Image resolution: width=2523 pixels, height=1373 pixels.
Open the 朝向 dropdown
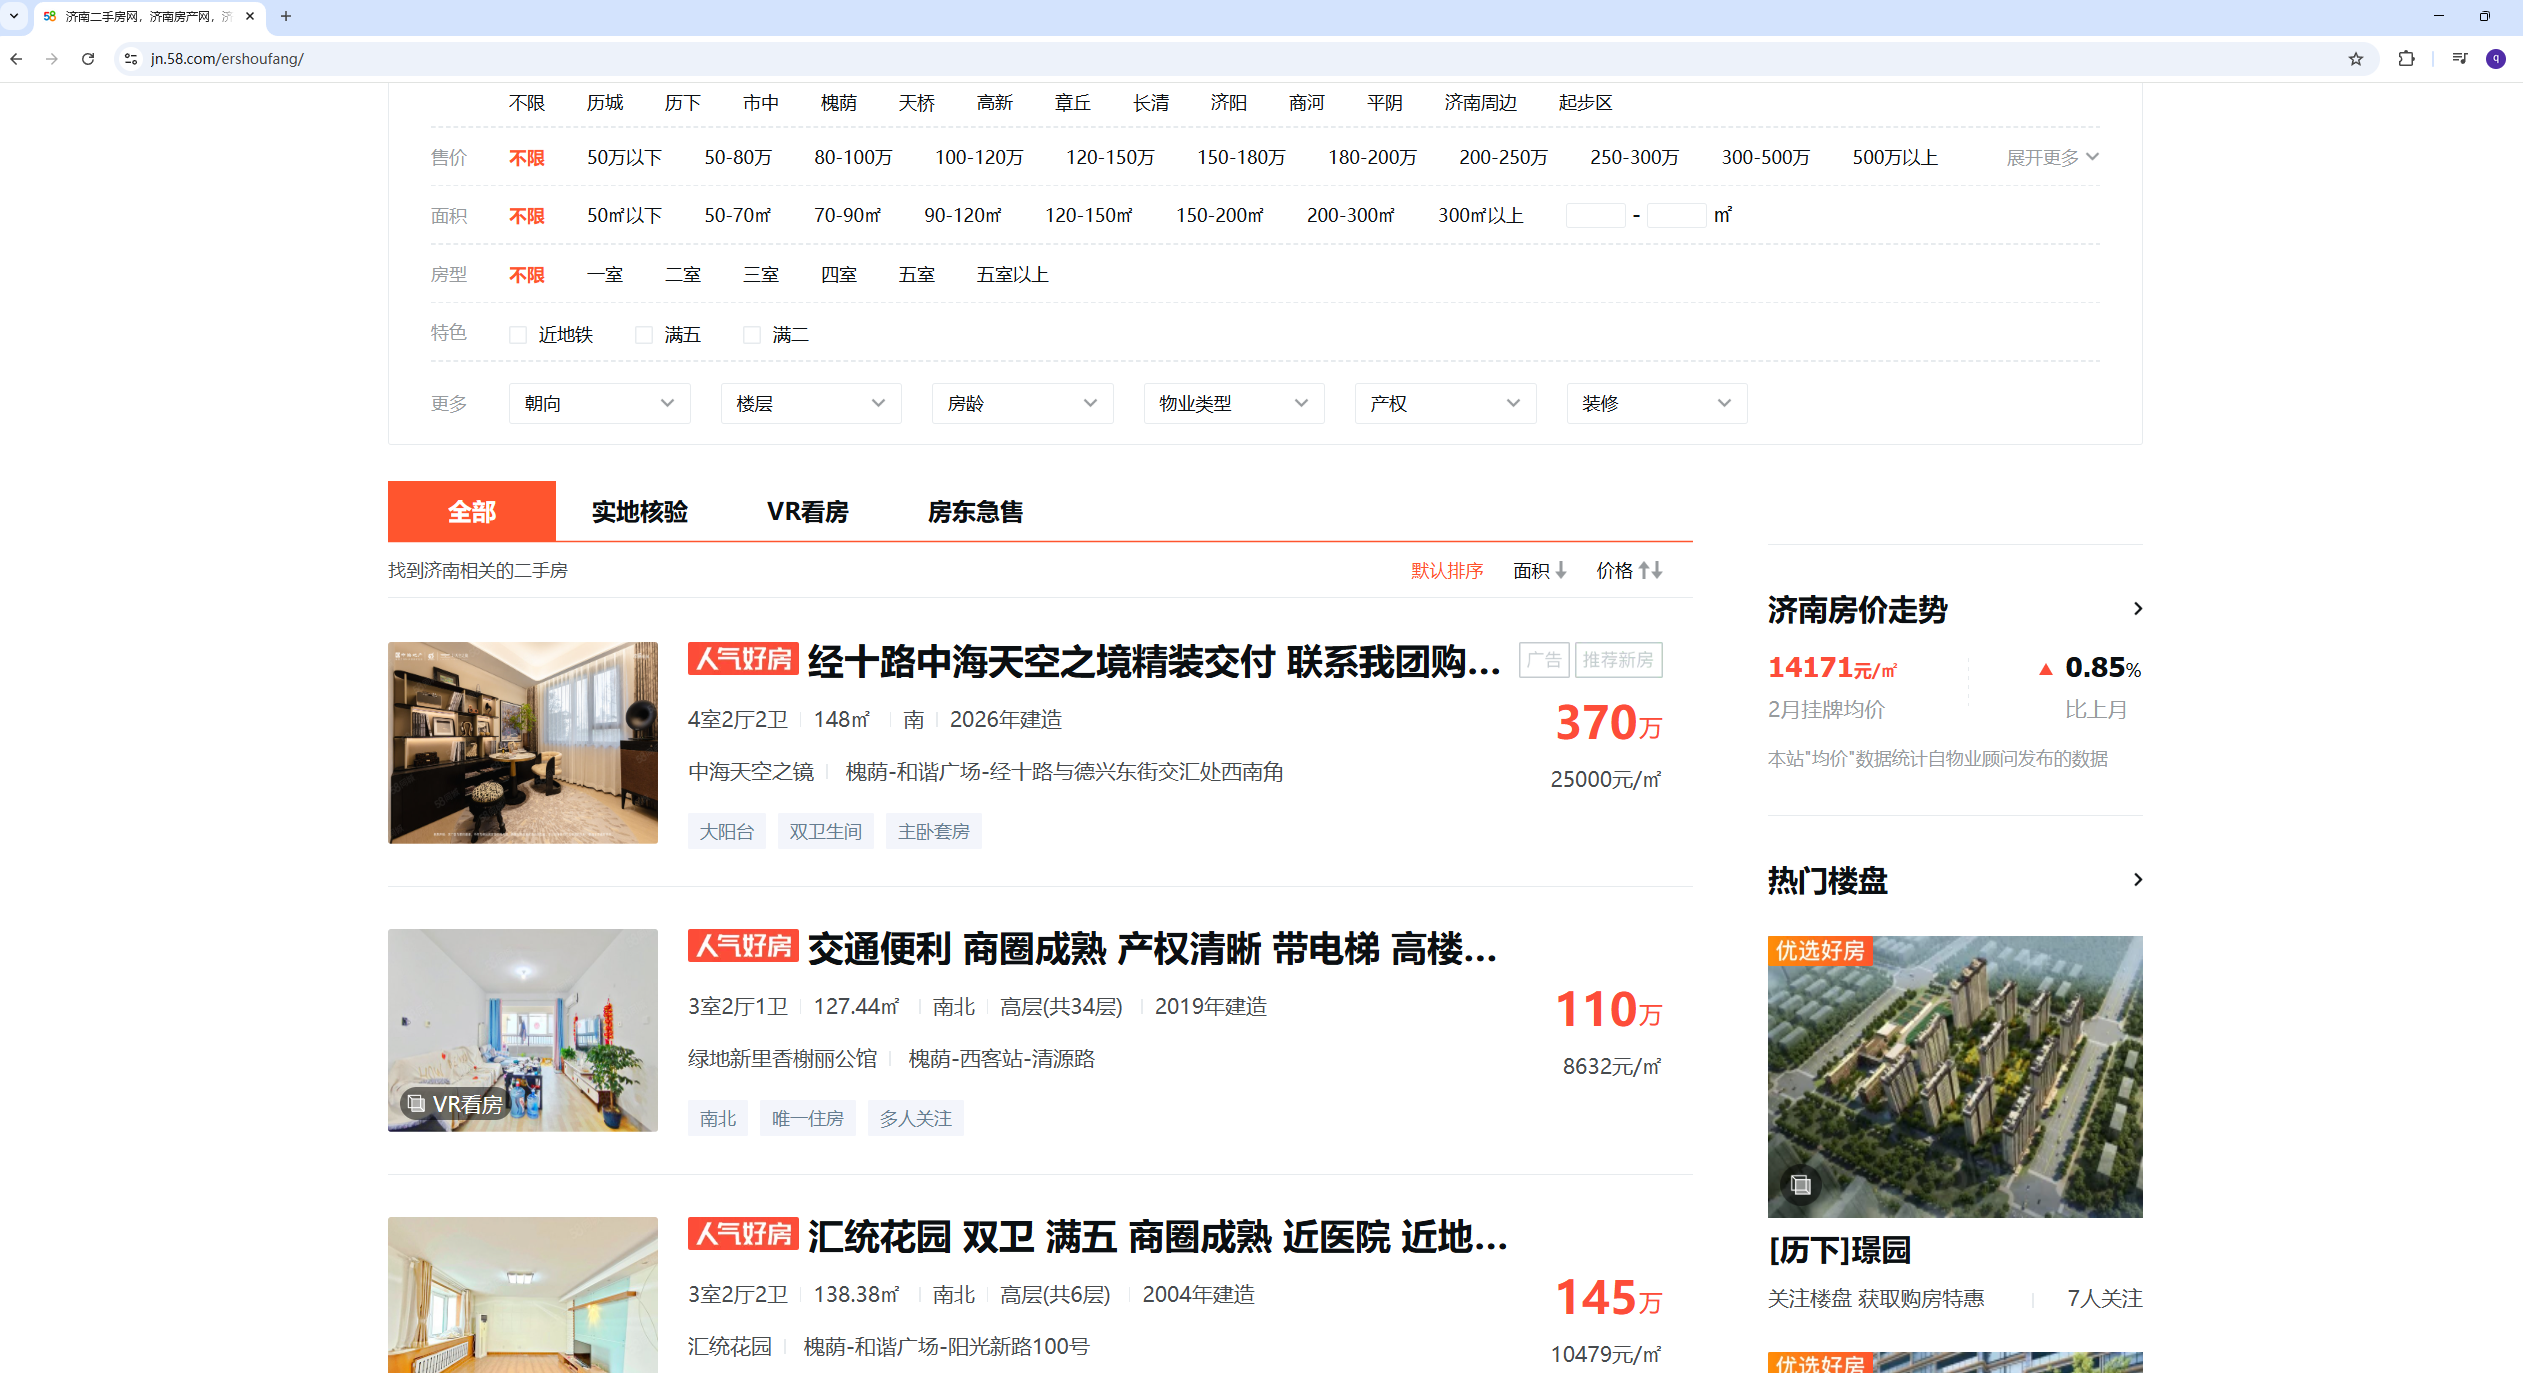point(599,403)
